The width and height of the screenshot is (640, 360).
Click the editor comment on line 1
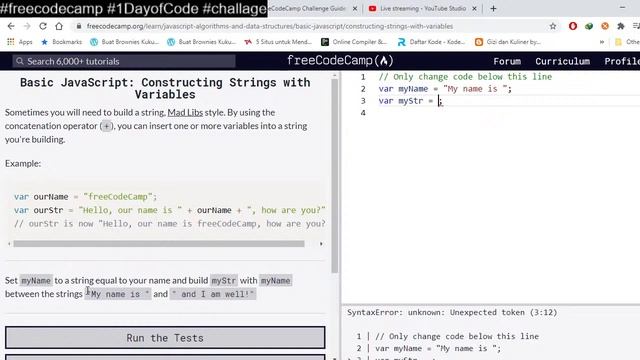coord(465,77)
